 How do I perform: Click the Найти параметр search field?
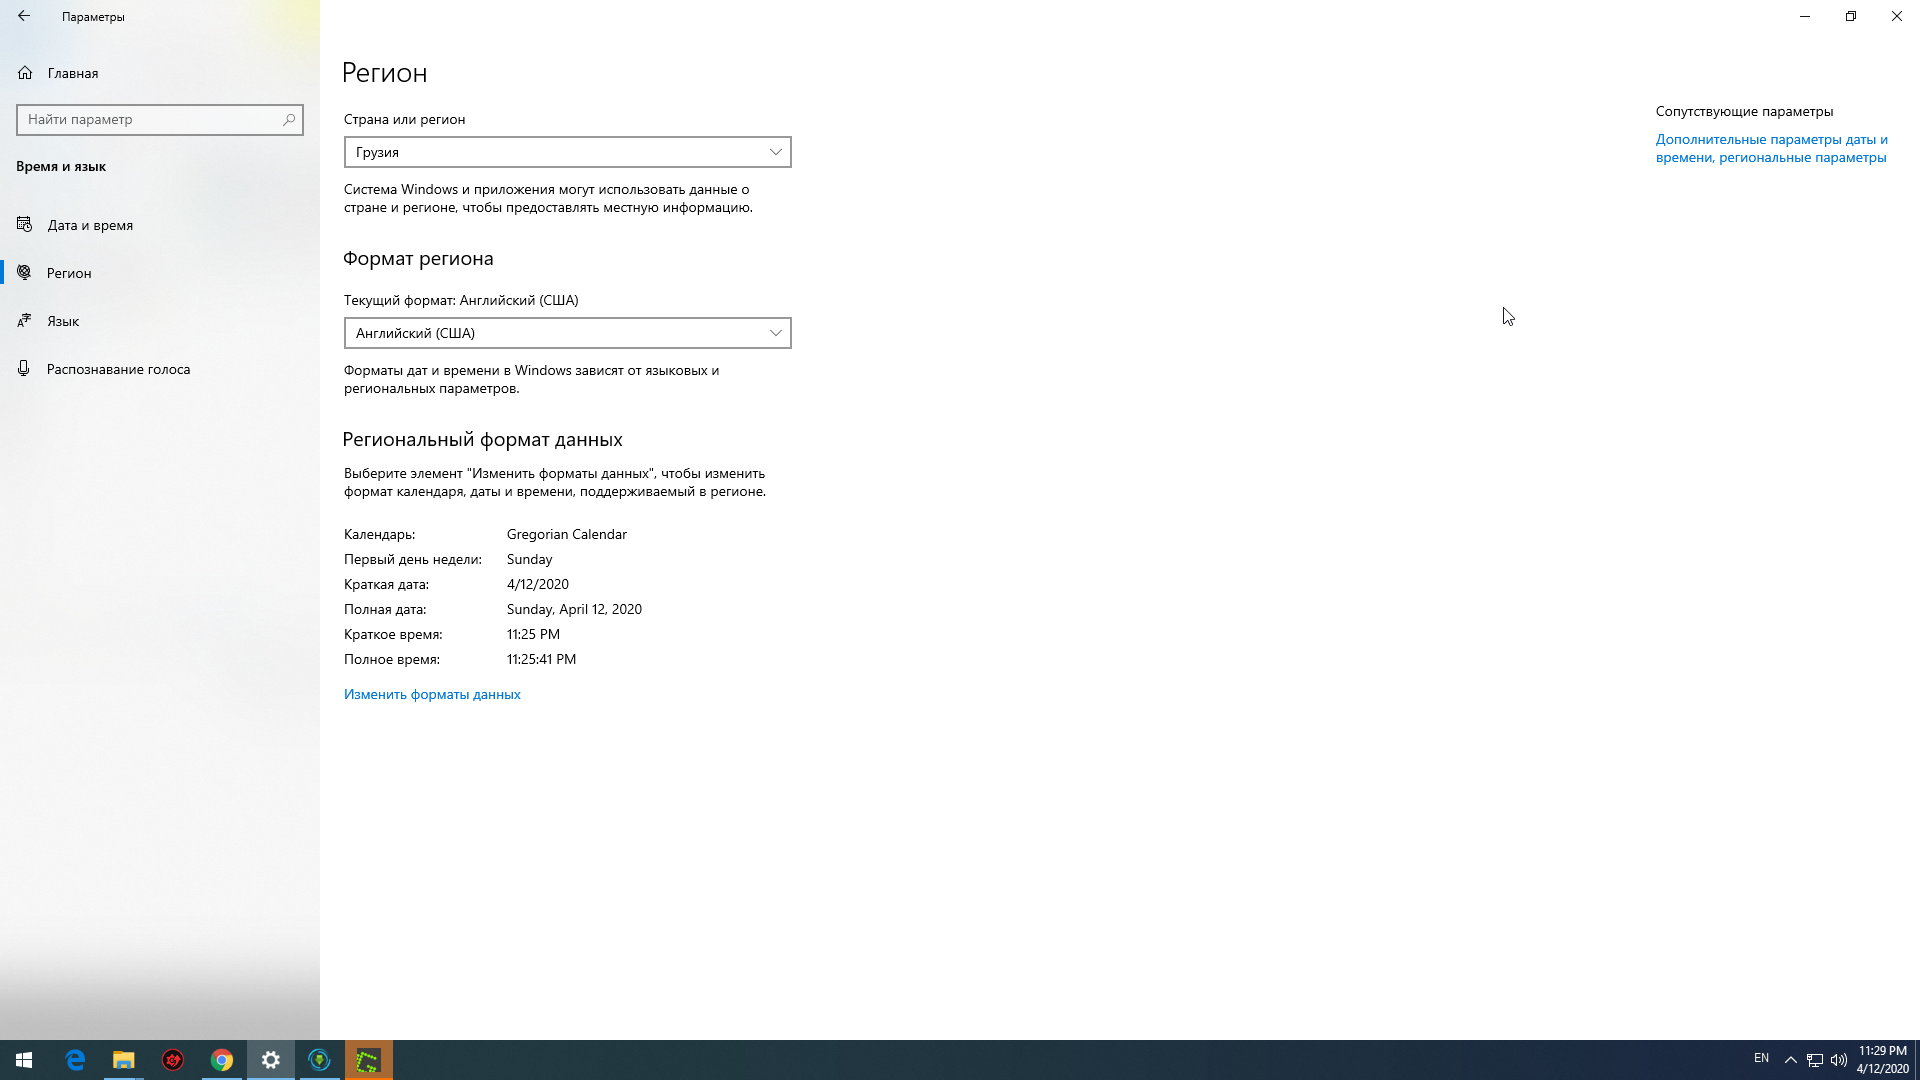click(150, 119)
